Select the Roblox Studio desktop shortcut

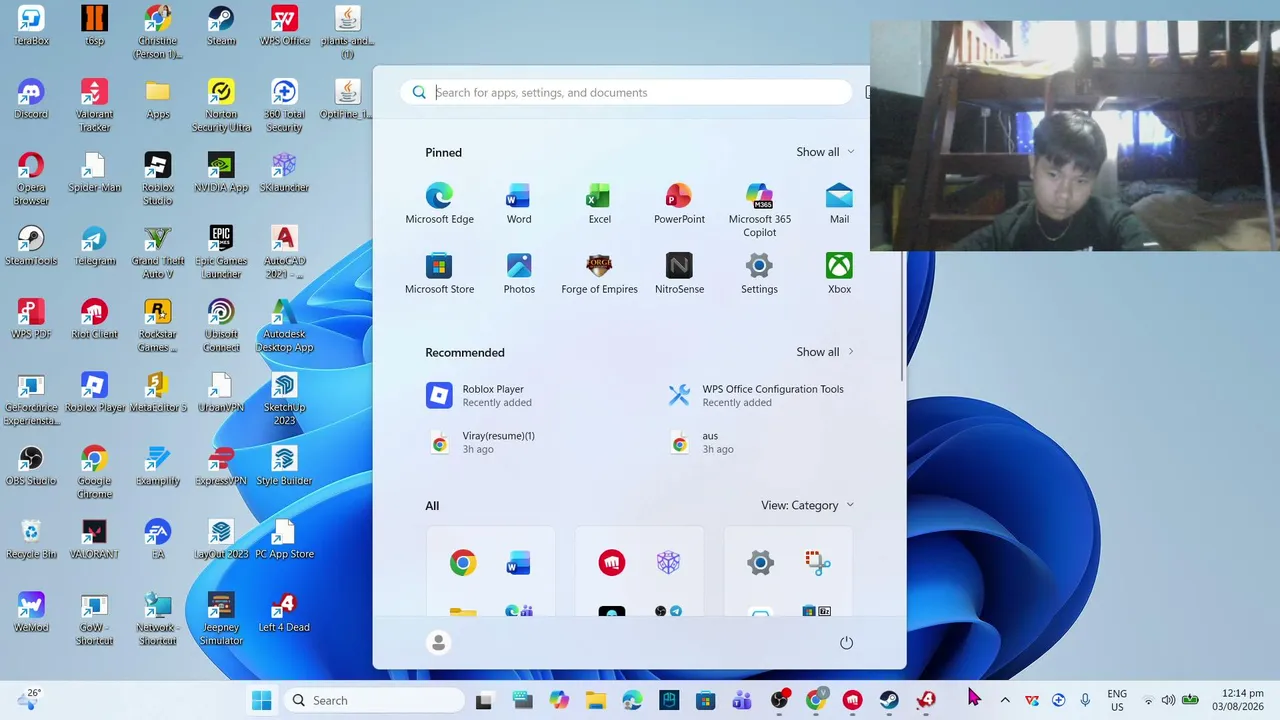click(x=158, y=179)
